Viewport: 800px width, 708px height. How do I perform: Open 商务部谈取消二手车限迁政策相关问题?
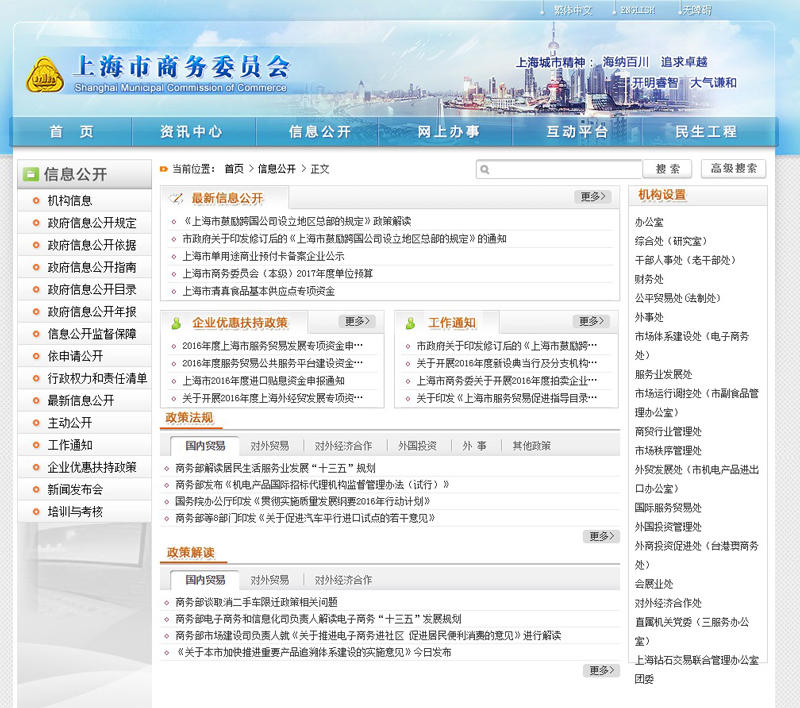point(256,602)
